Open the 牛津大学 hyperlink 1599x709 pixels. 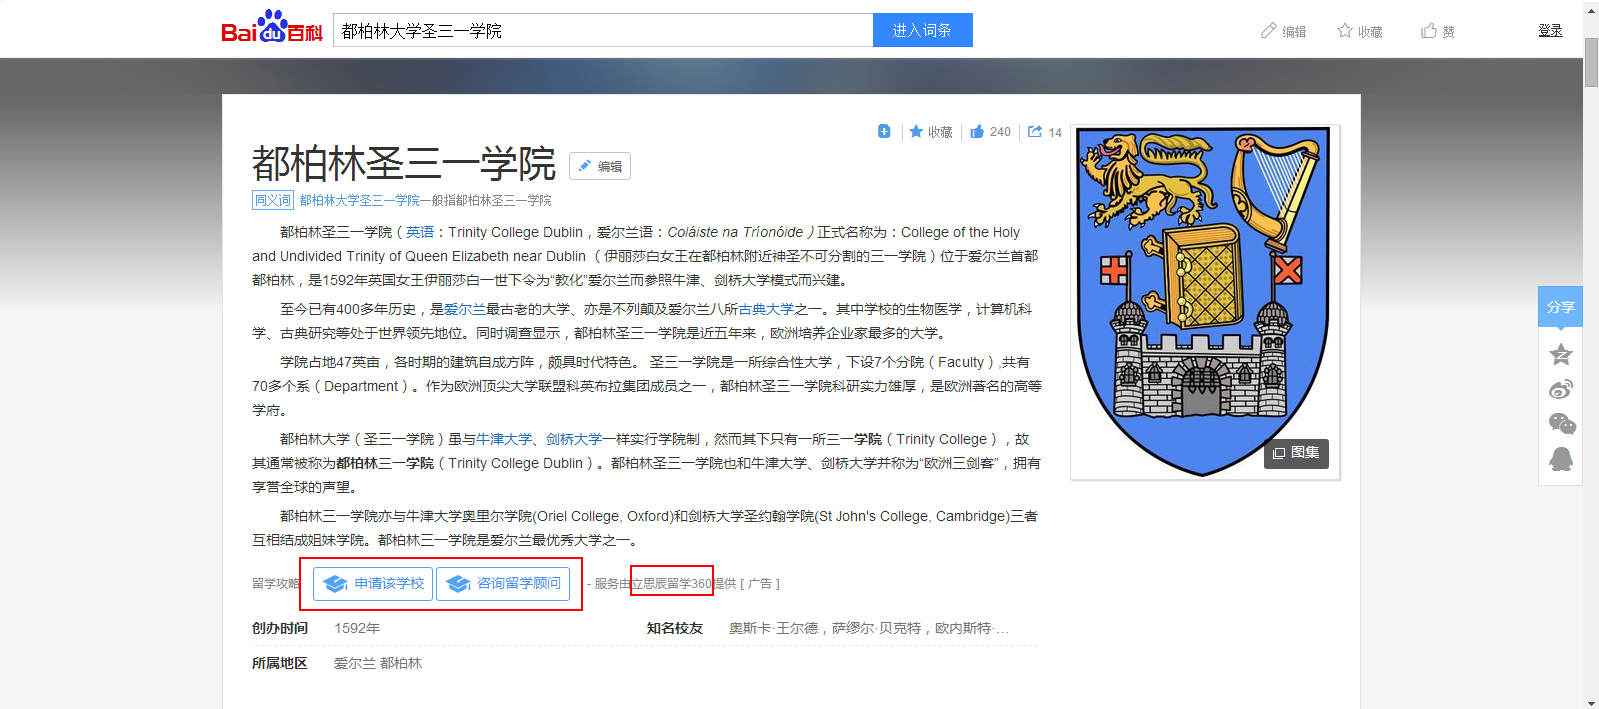click(504, 439)
